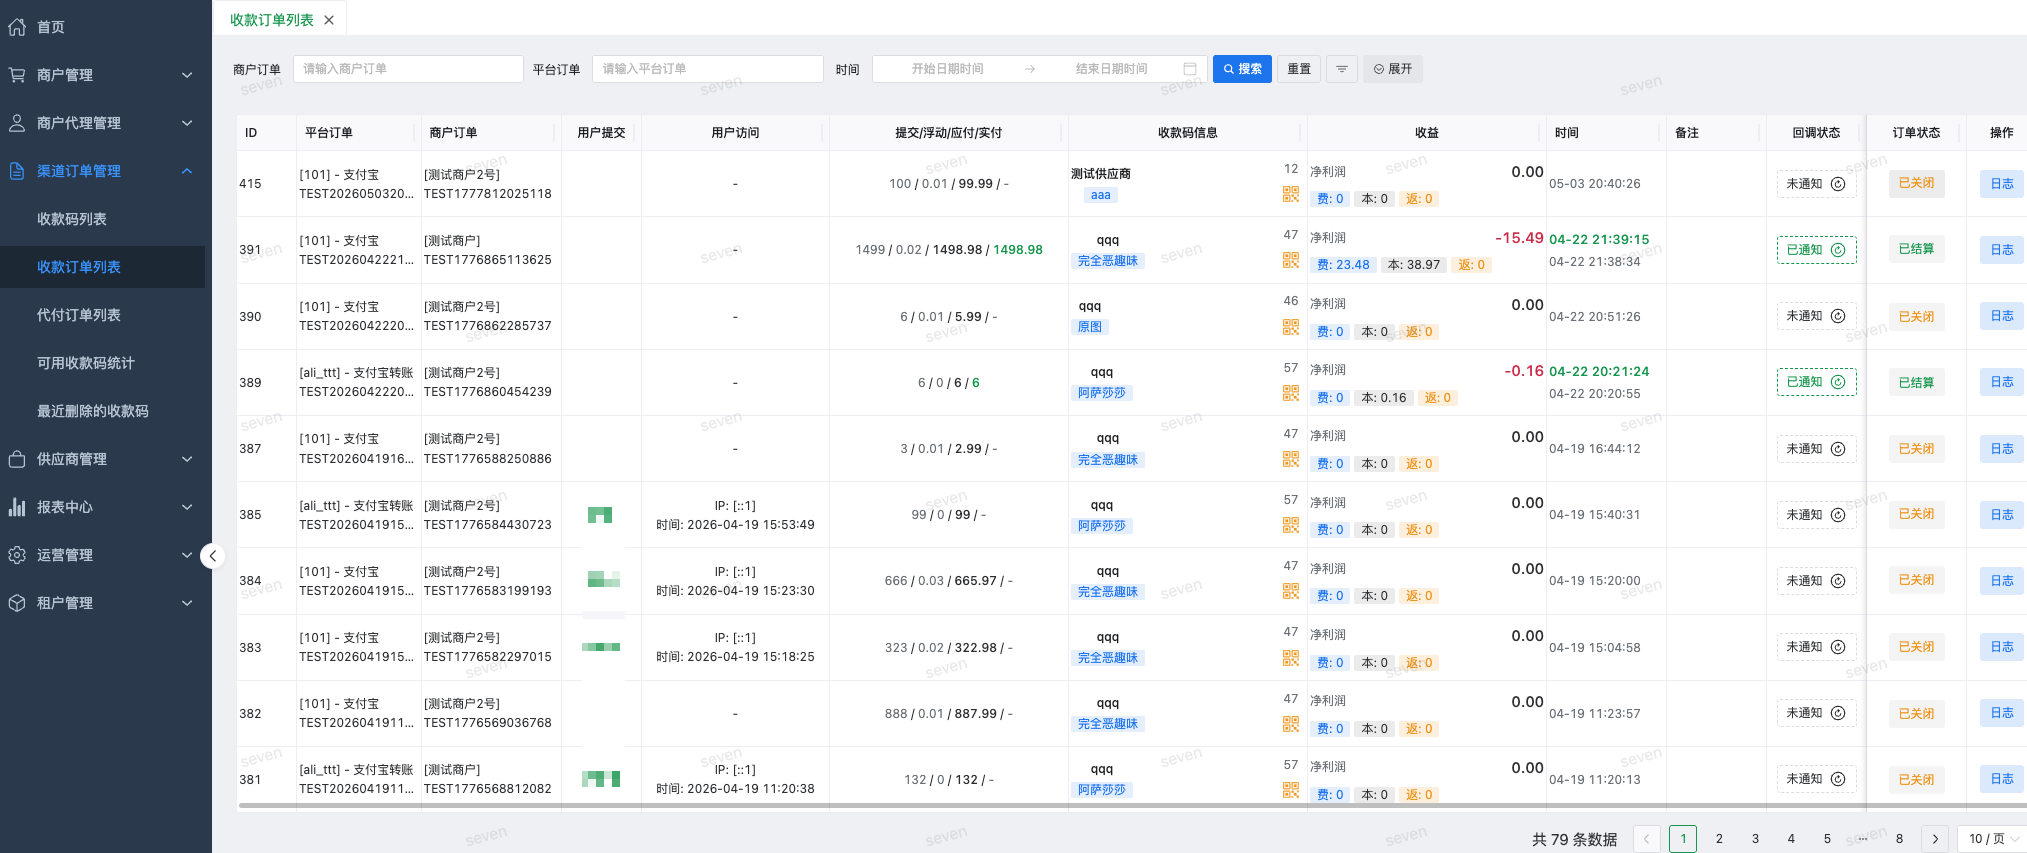
Task: Open QR code icon for order 390
Action: click(x=1291, y=327)
